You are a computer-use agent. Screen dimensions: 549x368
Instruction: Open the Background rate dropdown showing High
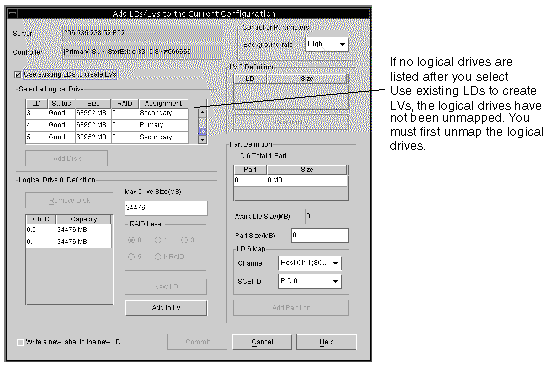[327, 44]
